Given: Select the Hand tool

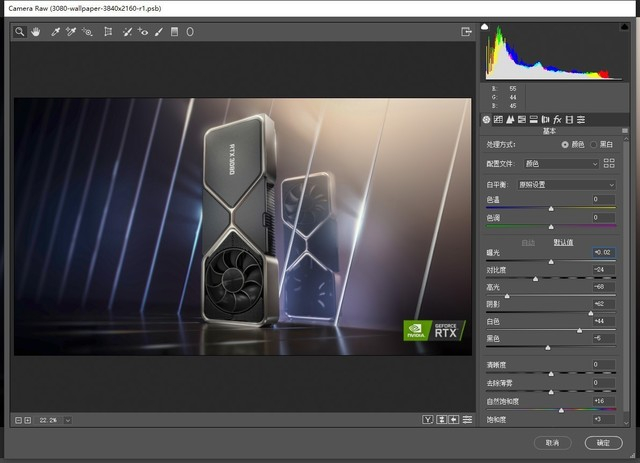Looking at the screenshot, I should pyautogui.click(x=35, y=32).
